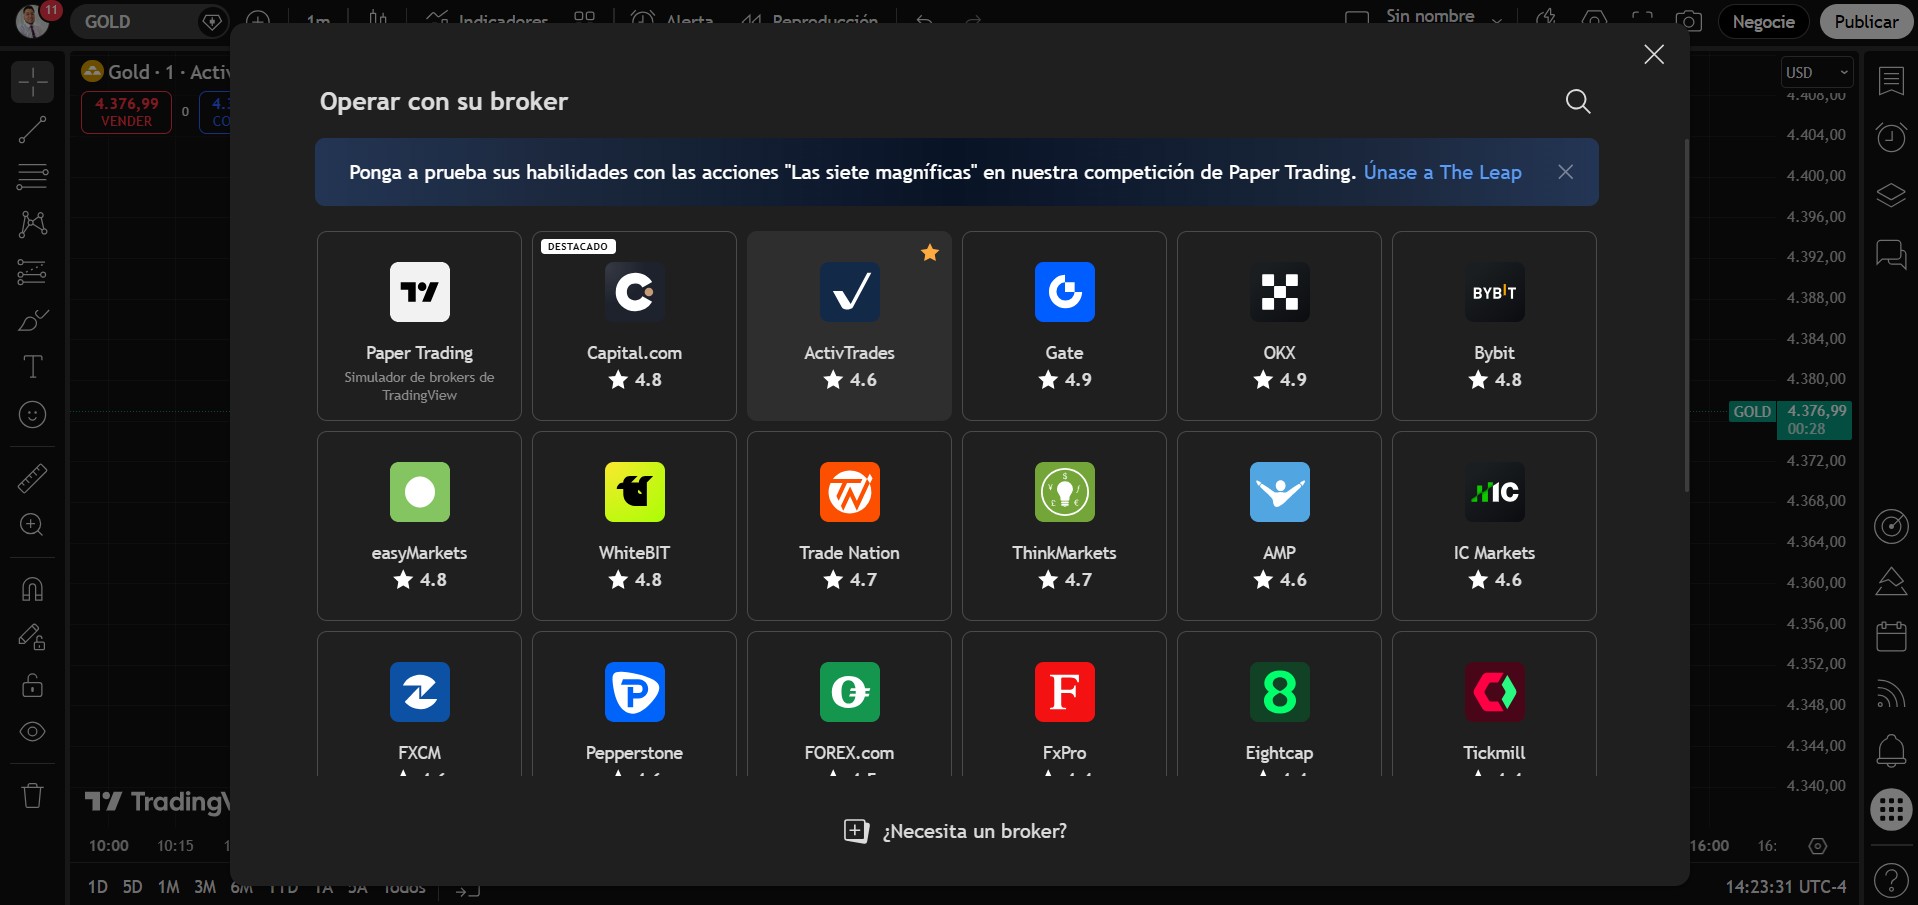Click the Publicar button
The width and height of the screenshot is (1918, 905).
click(x=1866, y=22)
